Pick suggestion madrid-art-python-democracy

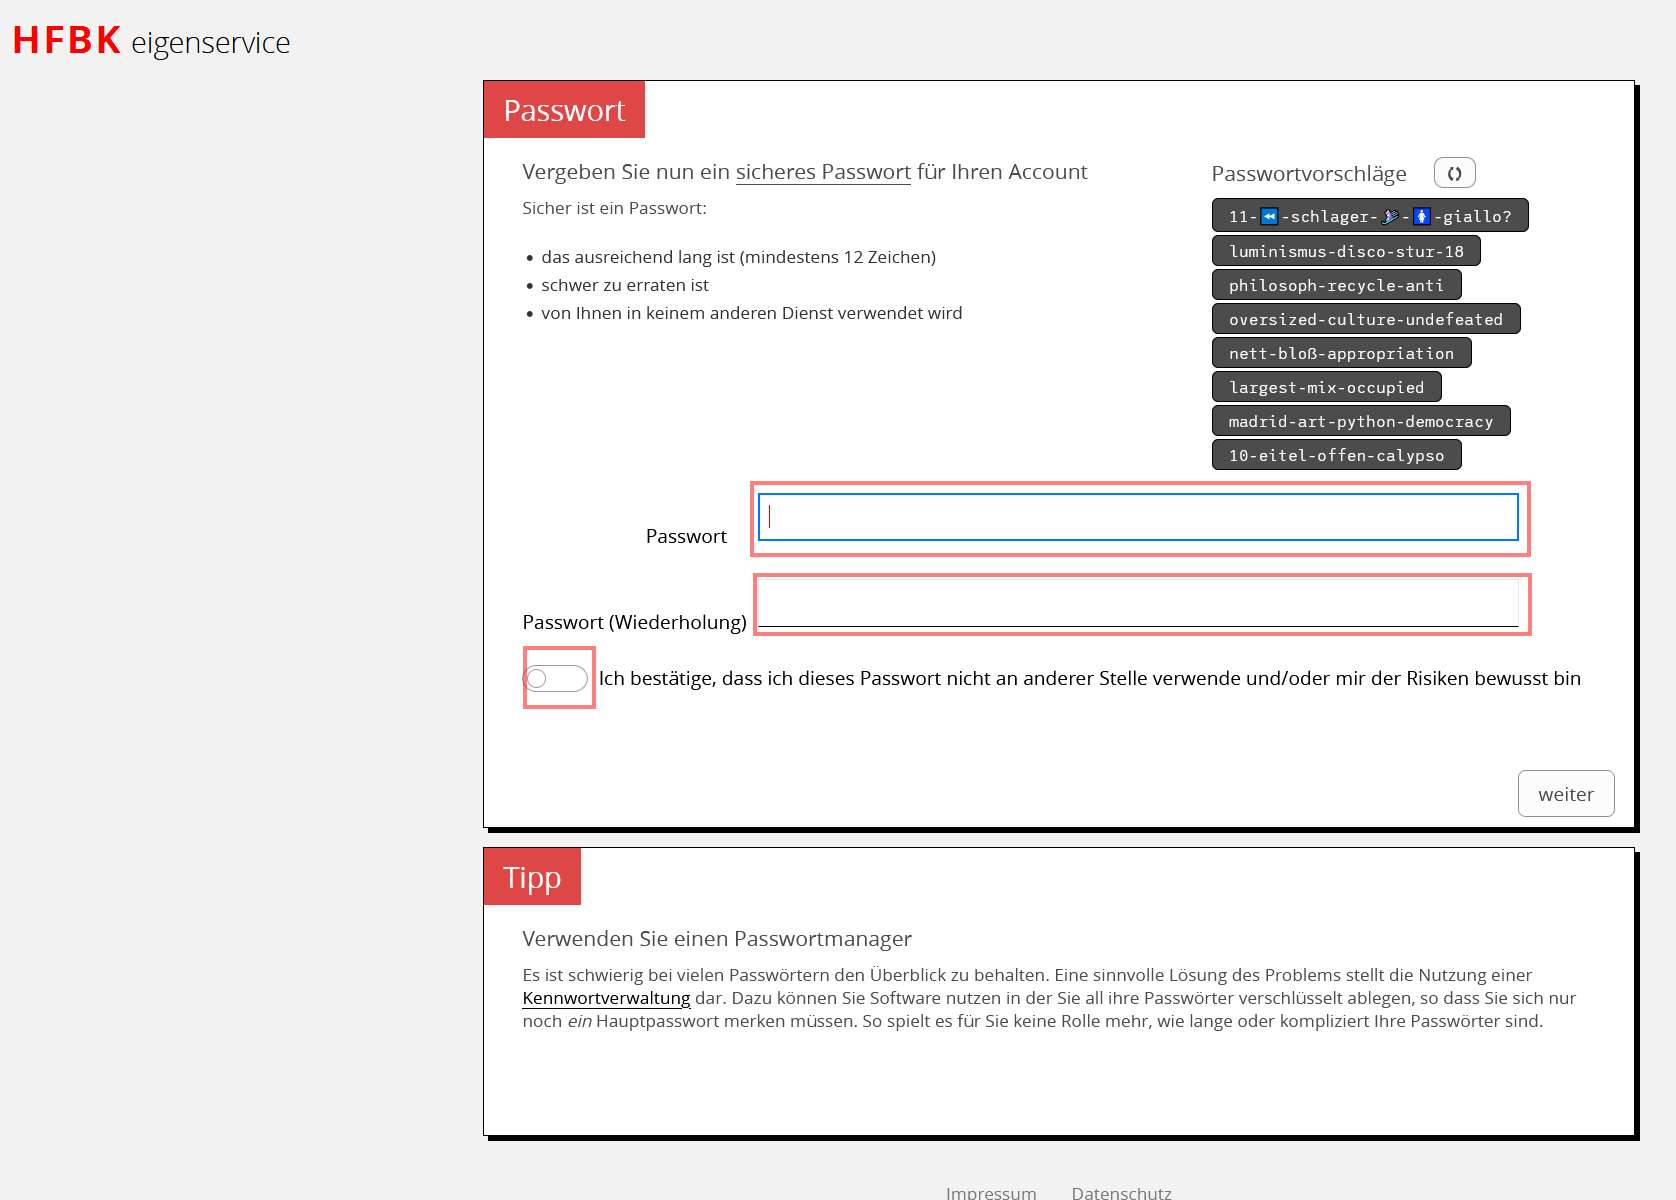1360,421
